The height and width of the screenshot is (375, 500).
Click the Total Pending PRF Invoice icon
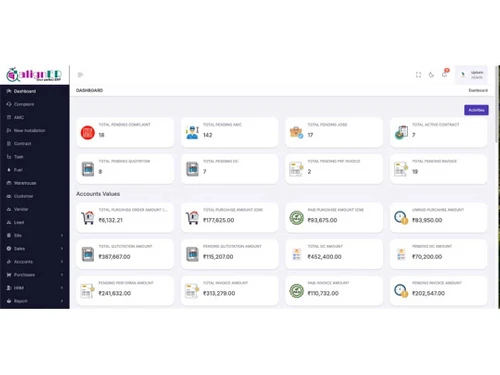pos(296,169)
